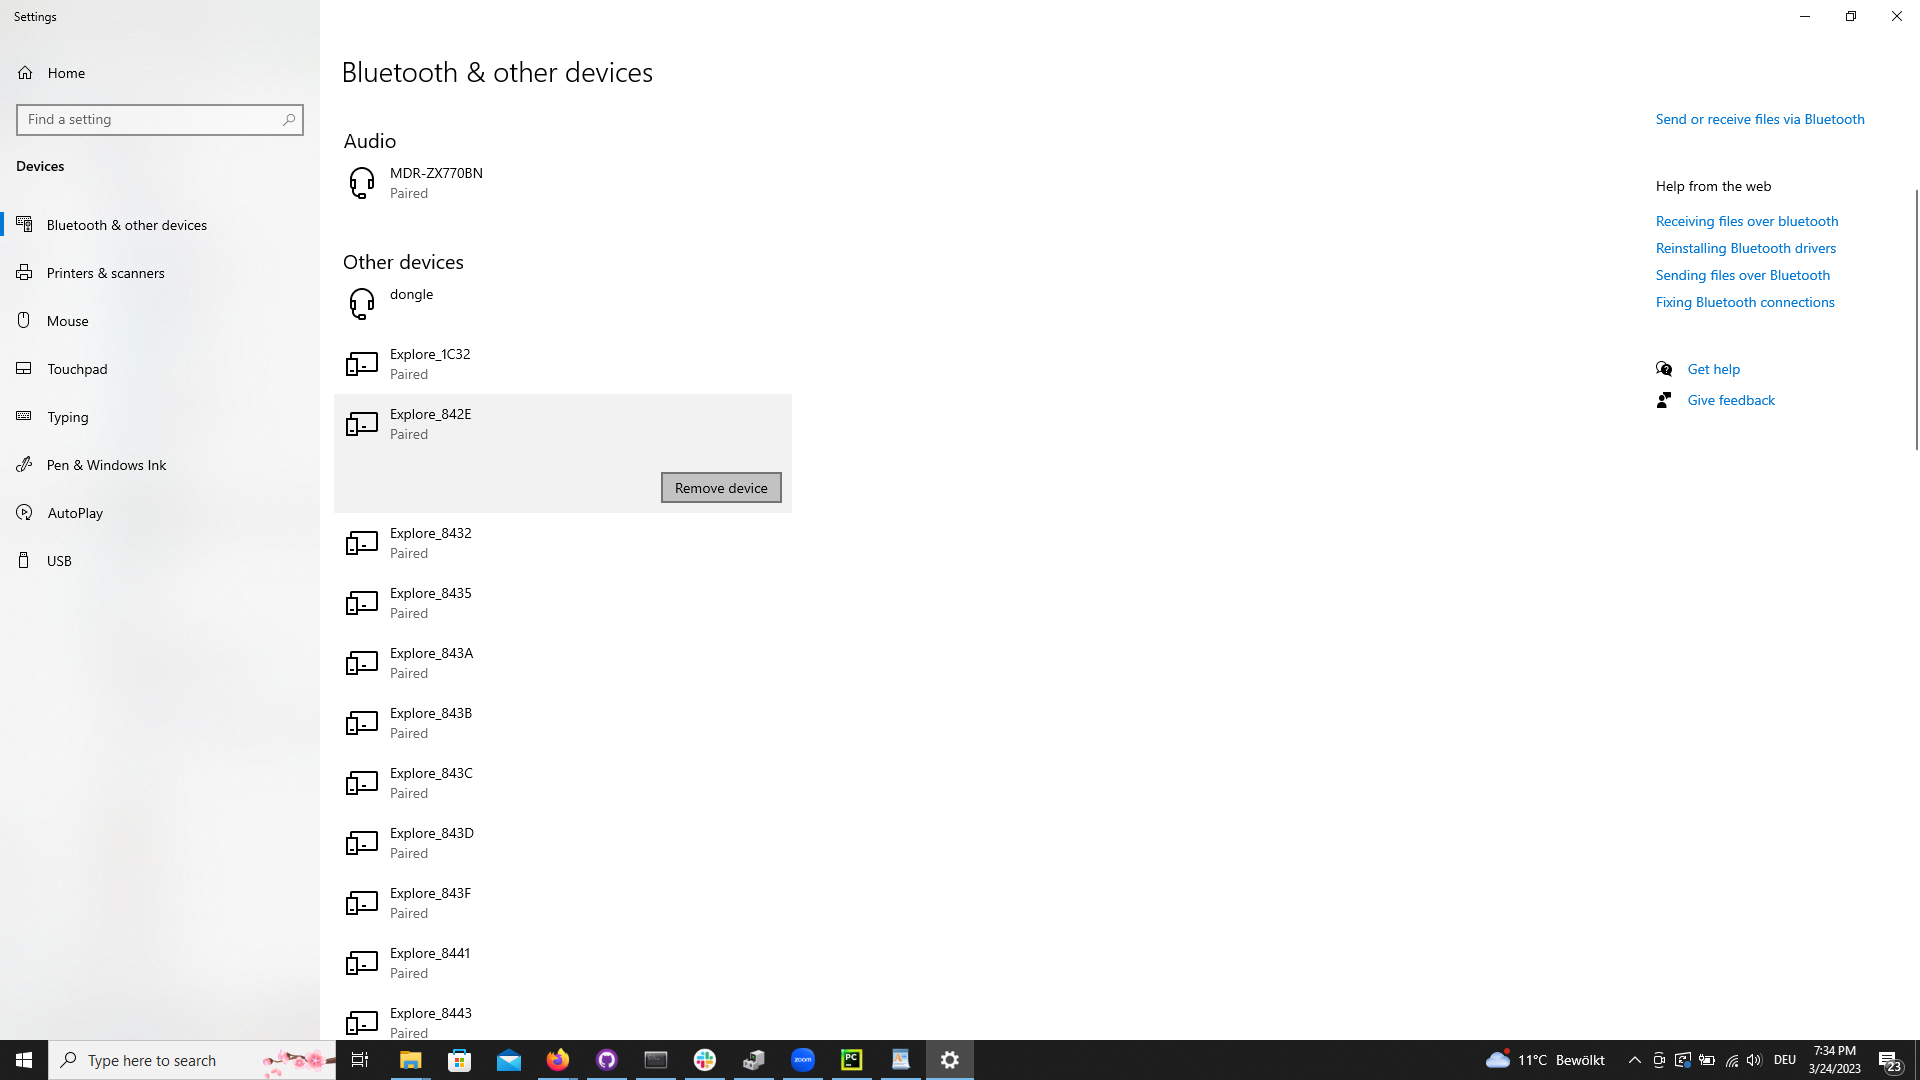1920x1080 pixels.
Task: Click Send or receive files via Bluetooth
Action: point(1760,119)
